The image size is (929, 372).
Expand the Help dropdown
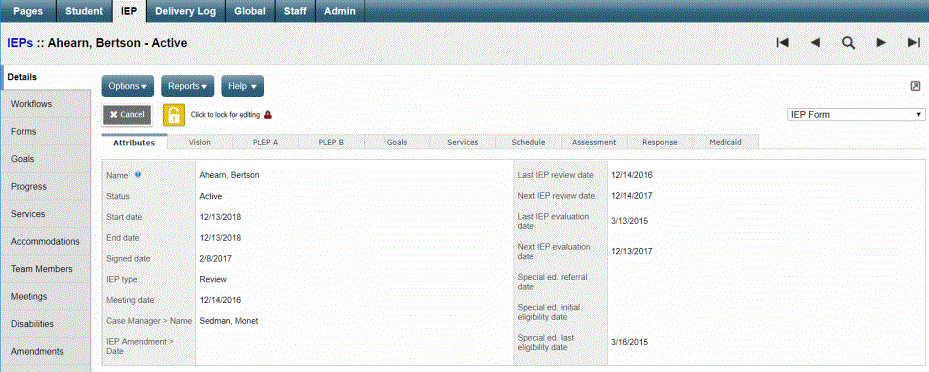click(242, 86)
